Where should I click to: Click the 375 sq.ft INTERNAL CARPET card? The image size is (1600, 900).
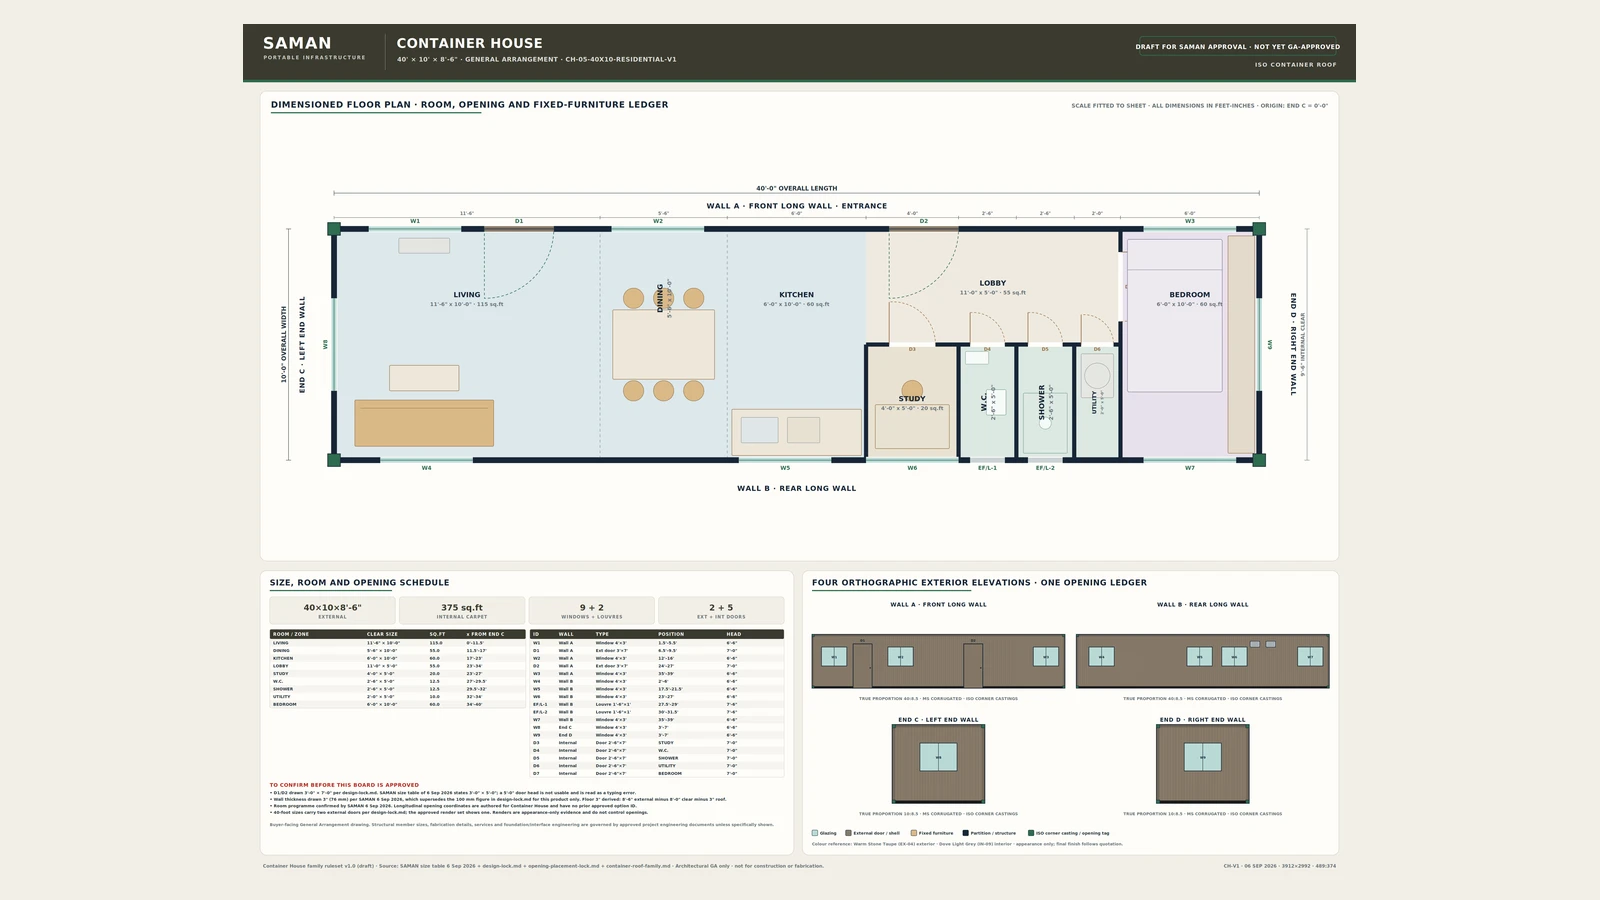click(x=462, y=610)
